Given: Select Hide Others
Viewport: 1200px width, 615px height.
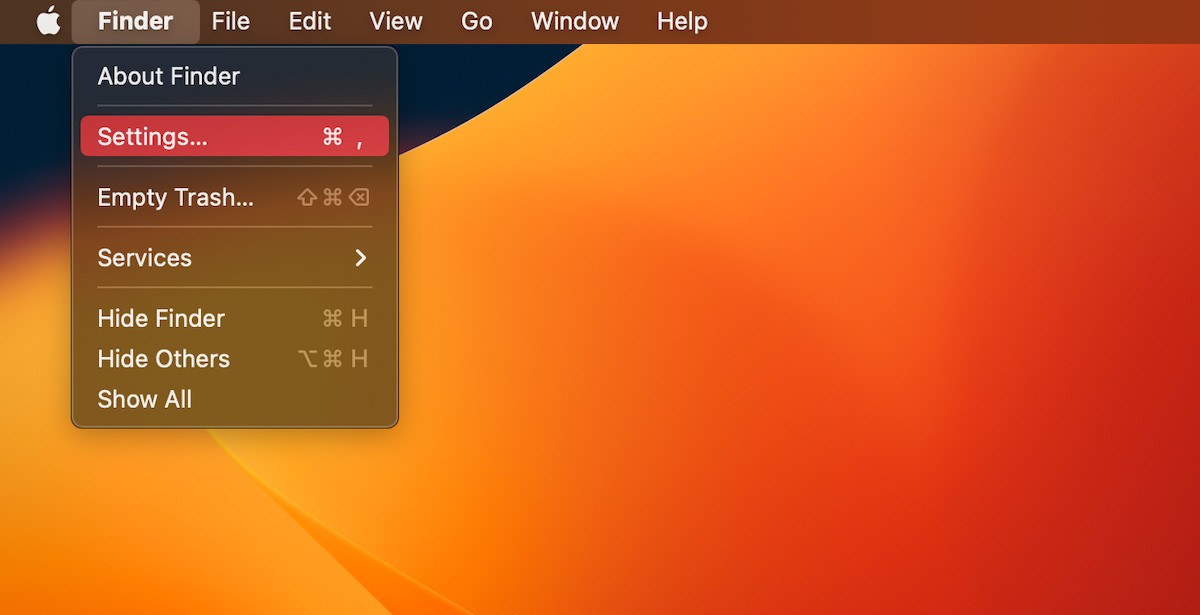Looking at the screenshot, I should [x=235, y=358].
